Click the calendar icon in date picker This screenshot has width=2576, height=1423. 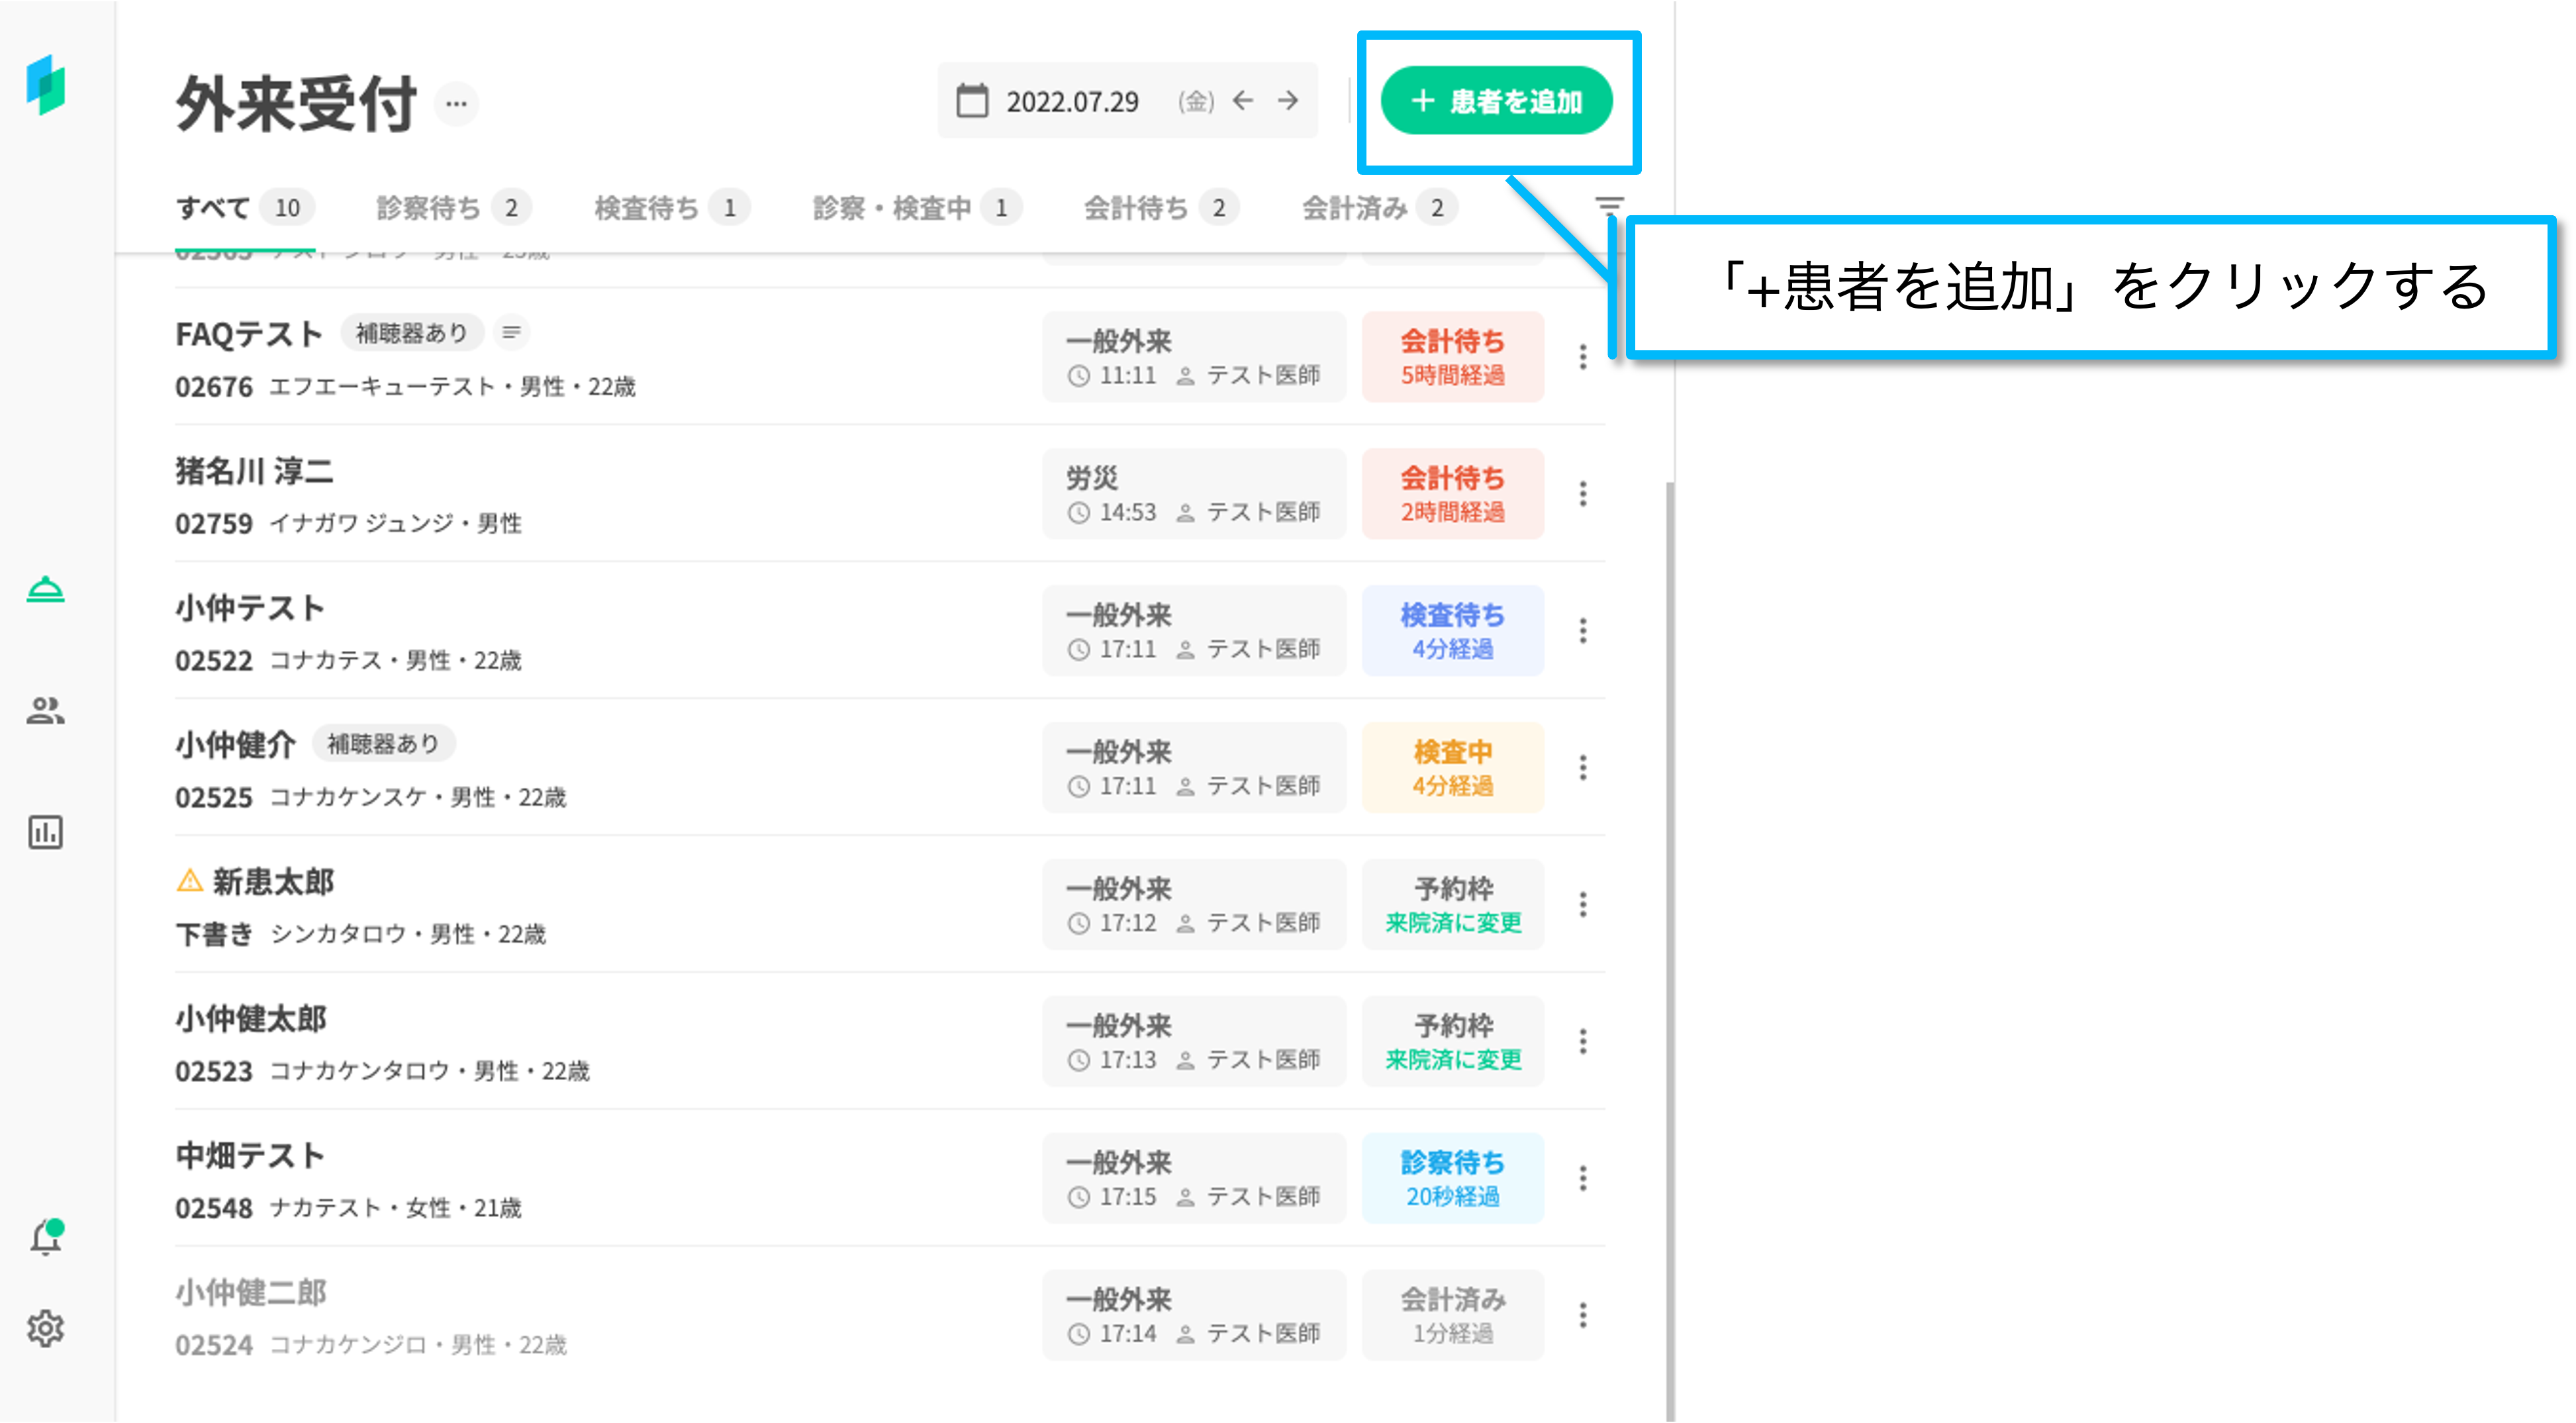pyautogui.click(x=972, y=101)
